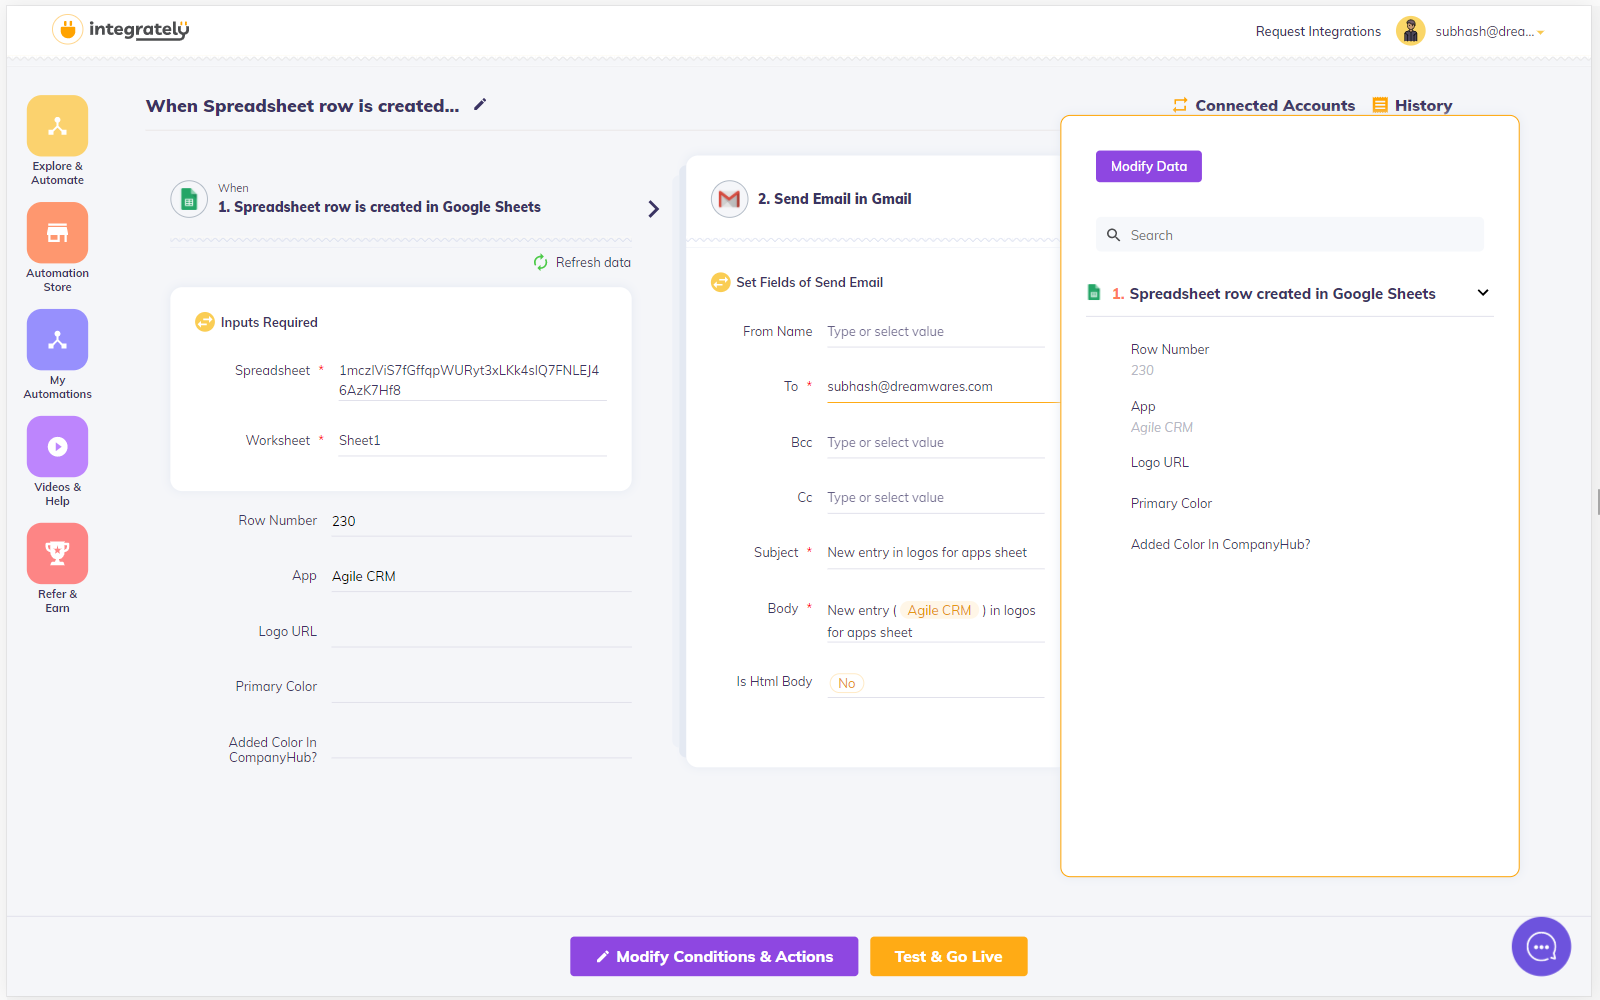Open Explore & Automate sidebar icon

[57, 126]
